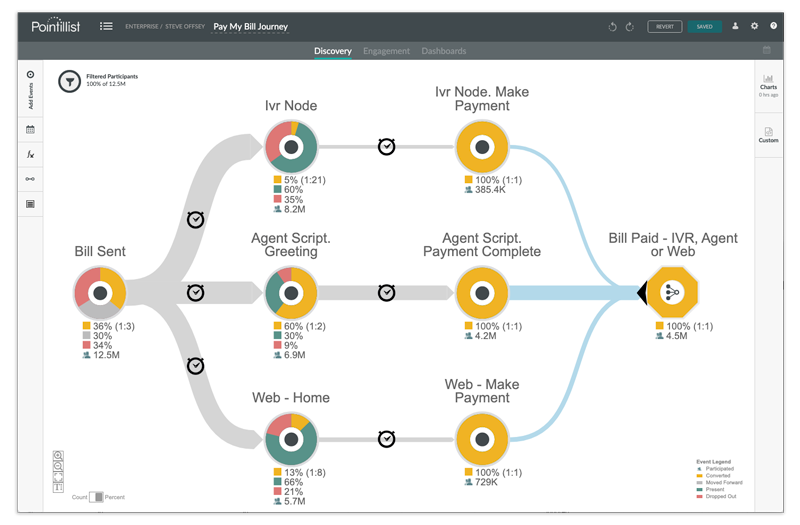Open the Filtered Participants funnel icon

(x=69, y=82)
